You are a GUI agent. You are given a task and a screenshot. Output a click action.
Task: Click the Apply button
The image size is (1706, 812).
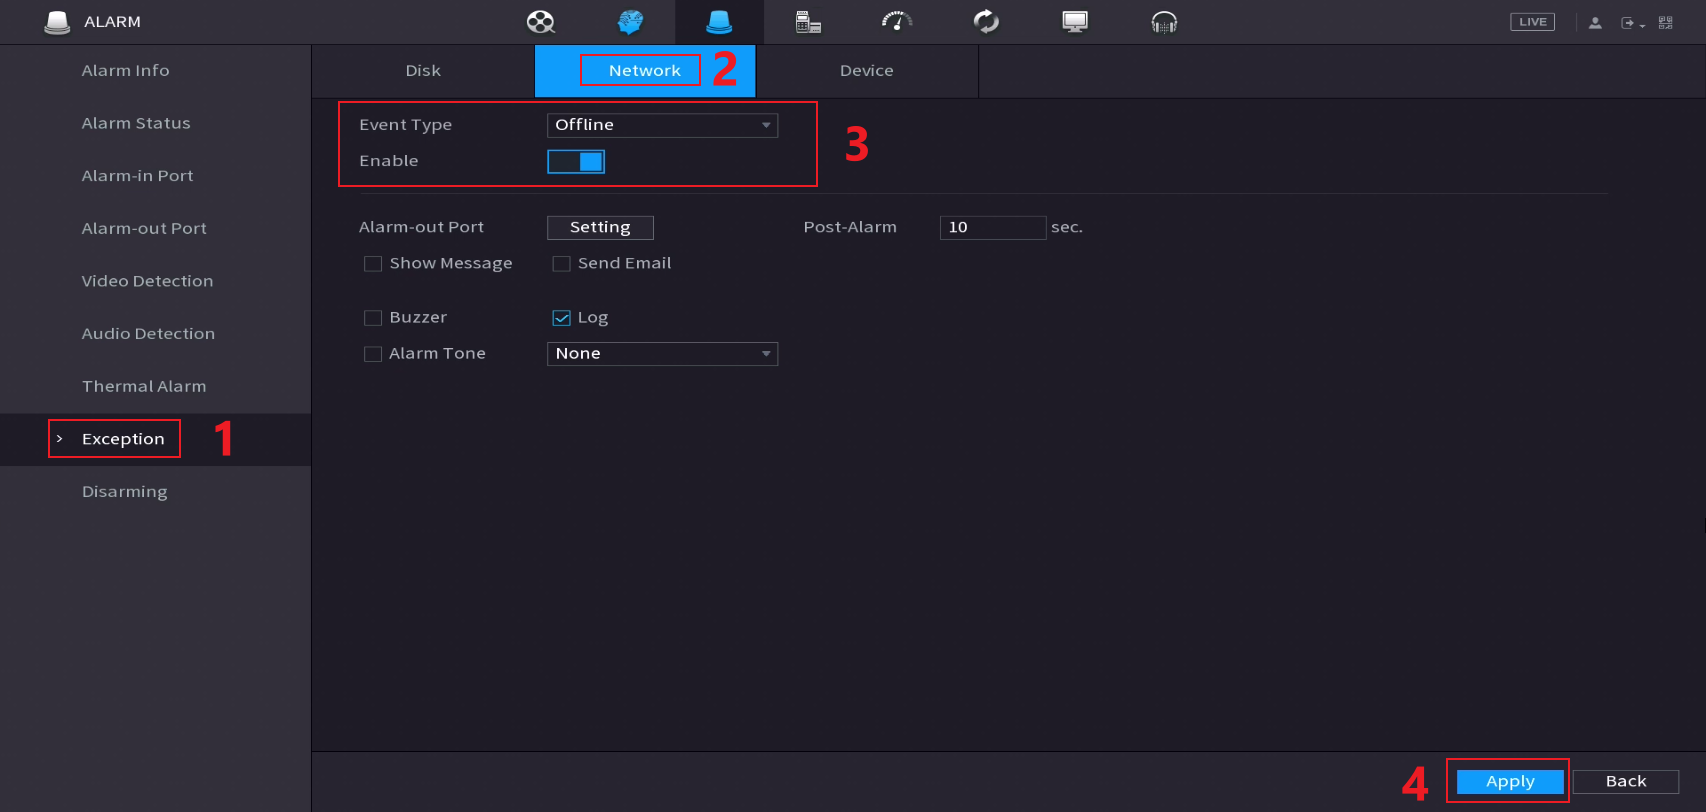pyautogui.click(x=1509, y=781)
